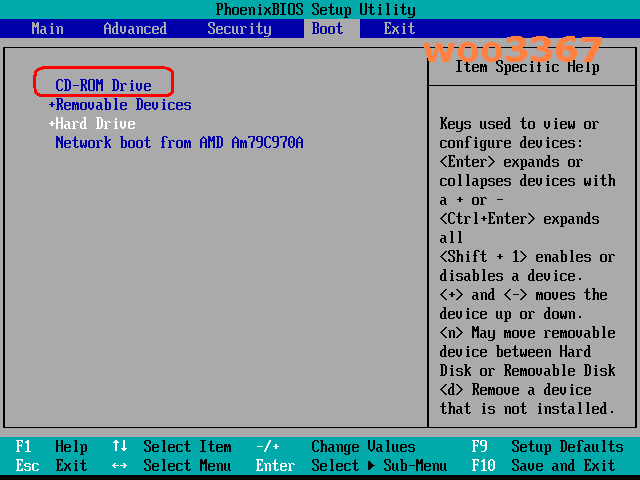Screen dimensions: 640x480
Task: Click the up-down arrows icon for Select Item
Action: click(x=120, y=447)
